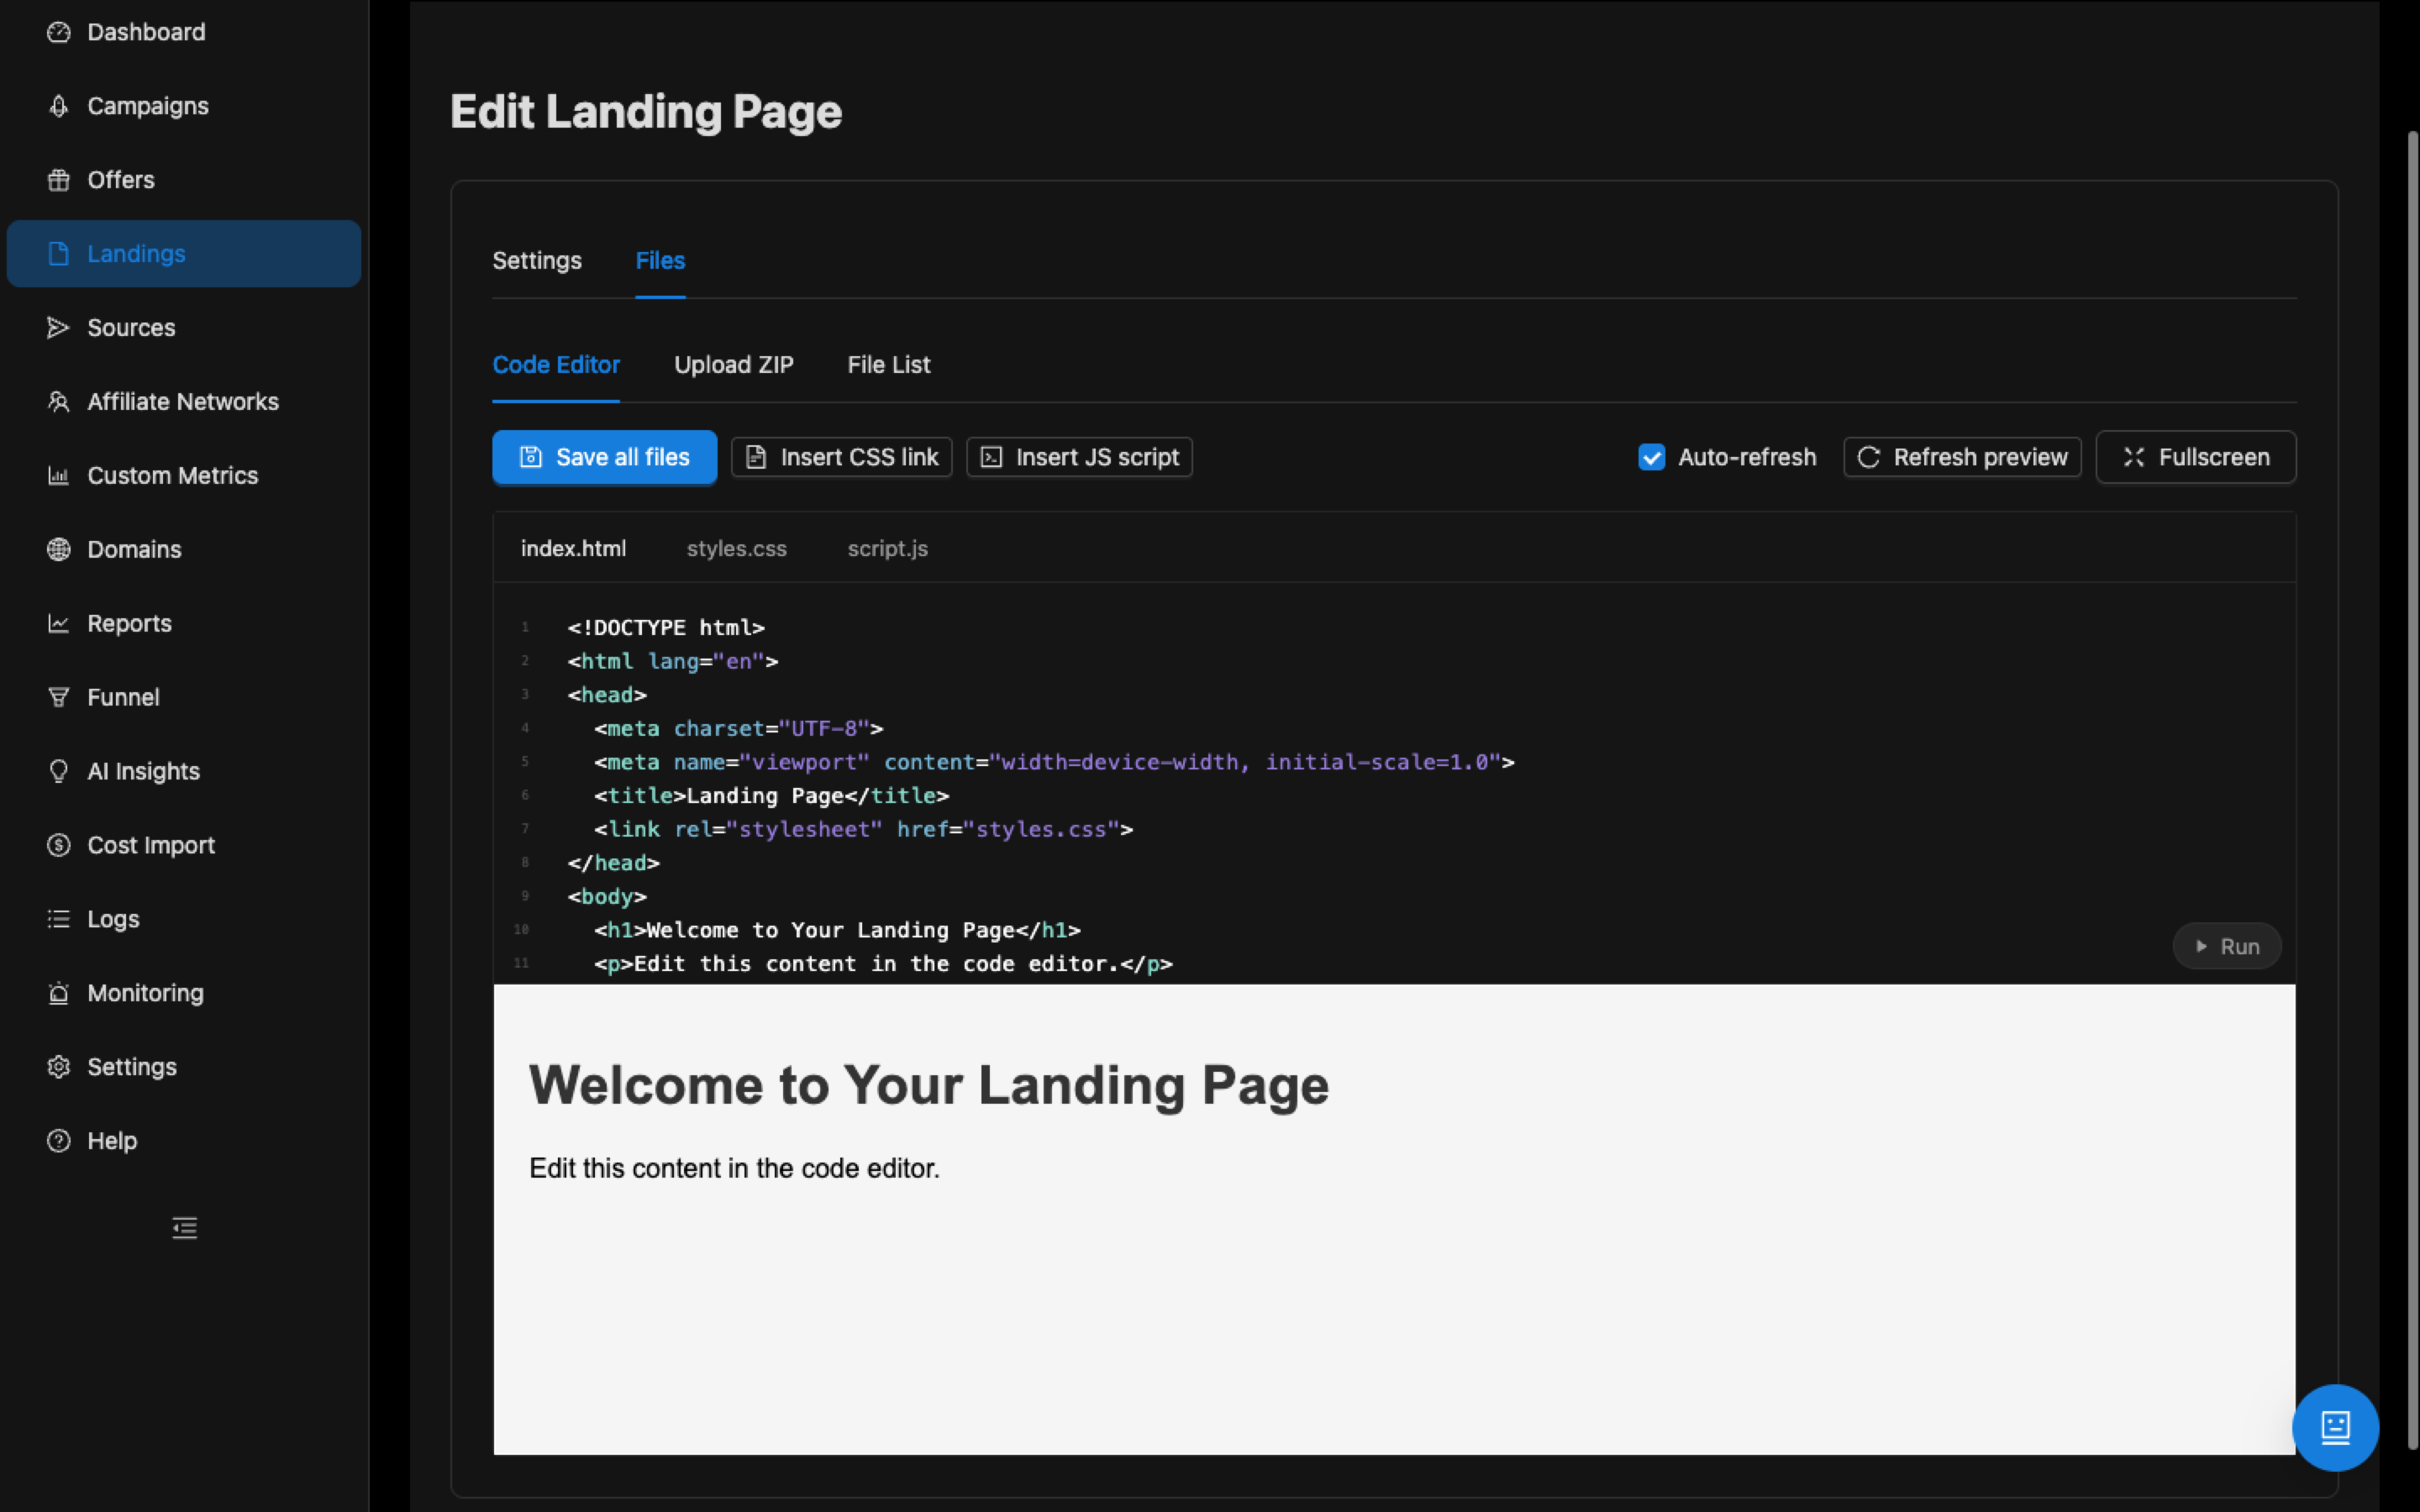Click the Dashboard gauge icon

tap(59, 32)
